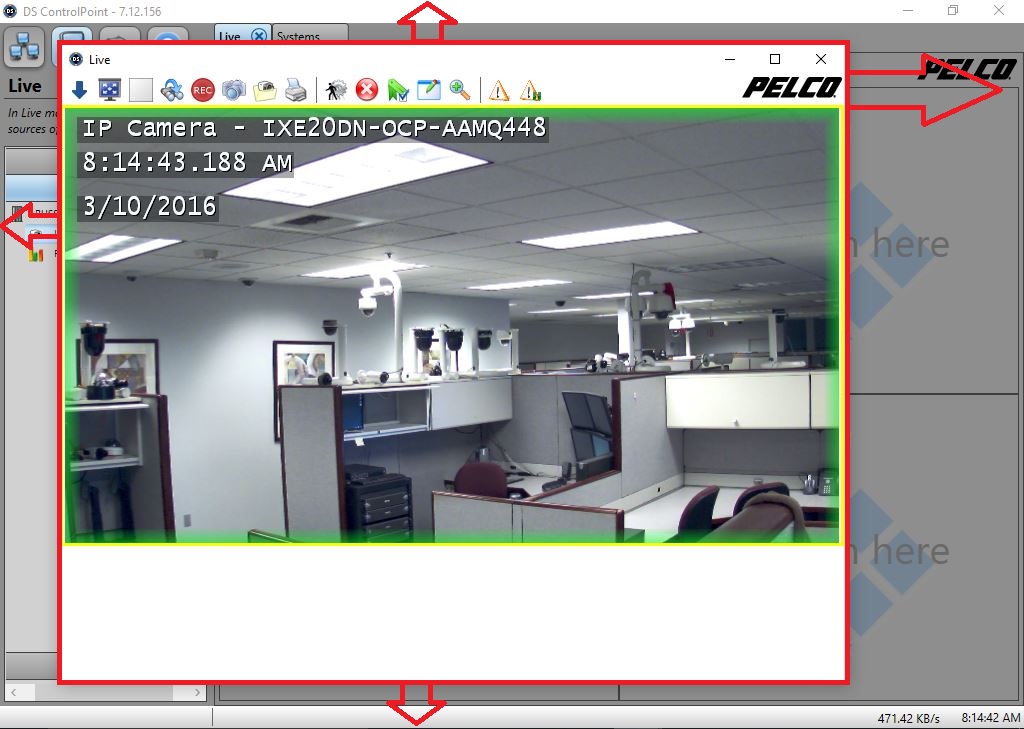This screenshot has height=729, width=1024.
Task: Take a snapshot using the camera icon
Action: [x=234, y=89]
